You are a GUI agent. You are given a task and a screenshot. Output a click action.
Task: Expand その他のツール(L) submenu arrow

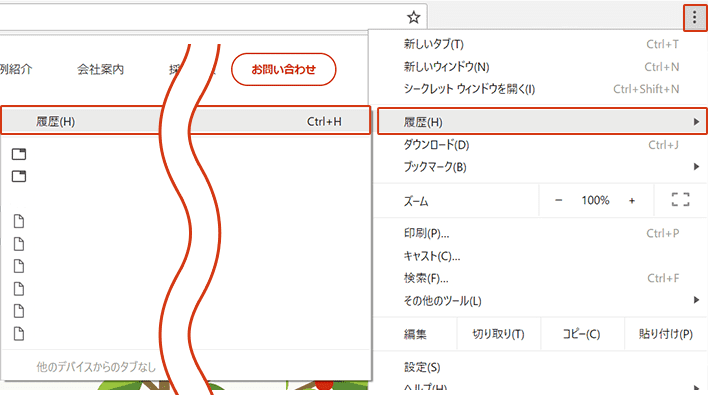tap(696, 300)
